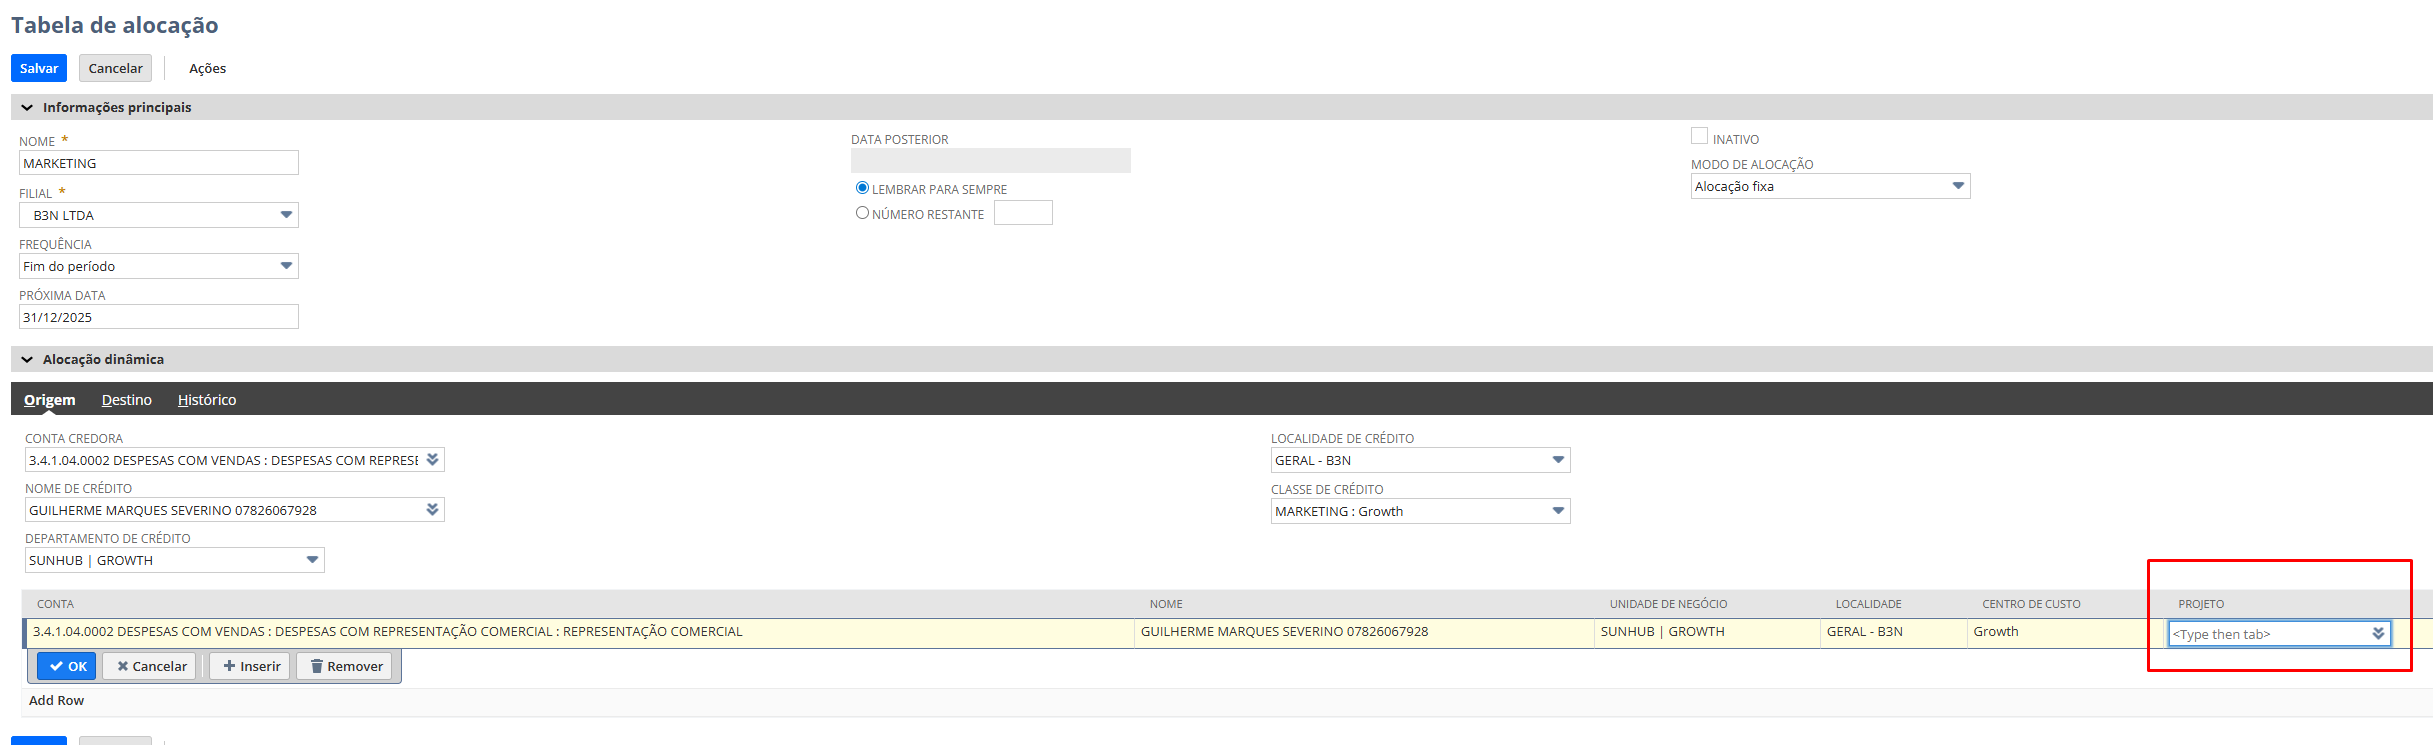Click the double-chevron icon in Projeto field
This screenshot has height=745, width=2433.
click(x=2378, y=634)
